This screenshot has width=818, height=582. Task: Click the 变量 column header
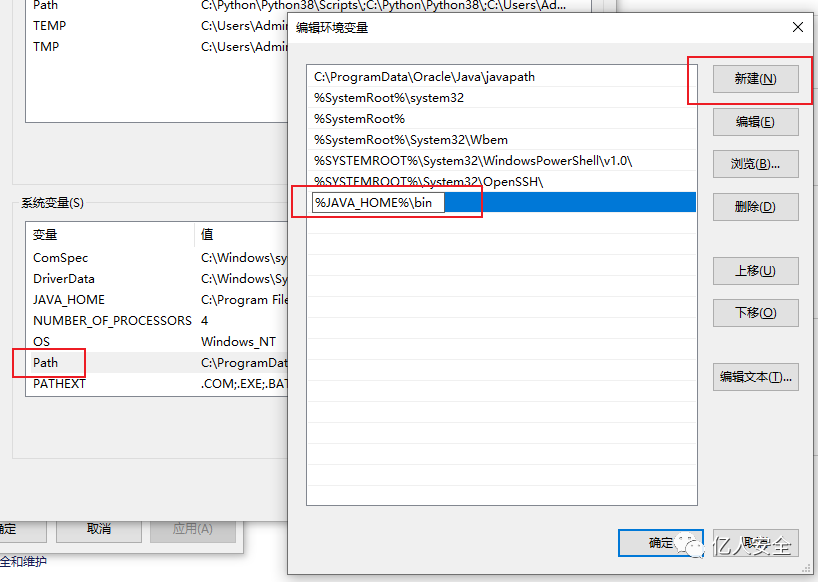[x=110, y=235]
